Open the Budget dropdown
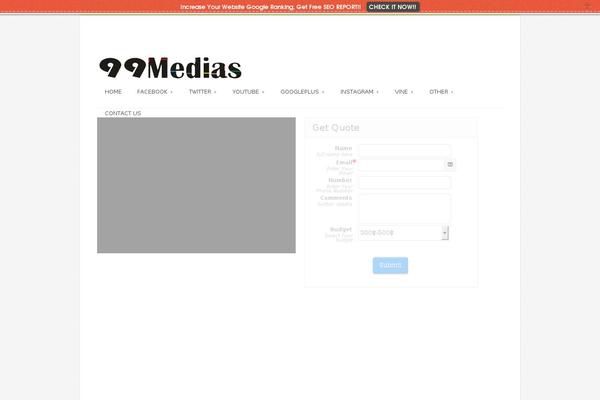Screen dimensions: 600x400 click(404, 233)
